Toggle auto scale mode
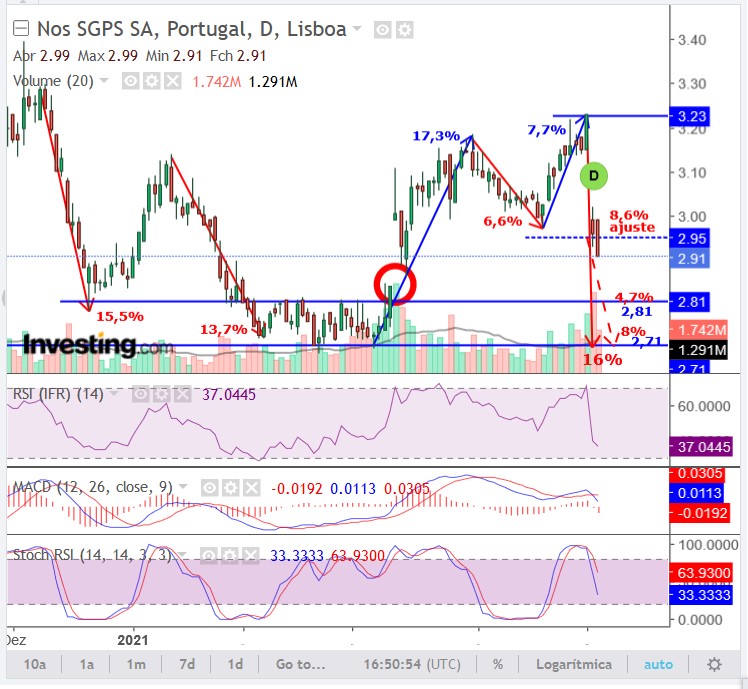This screenshot has height=689, width=748. [x=658, y=664]
